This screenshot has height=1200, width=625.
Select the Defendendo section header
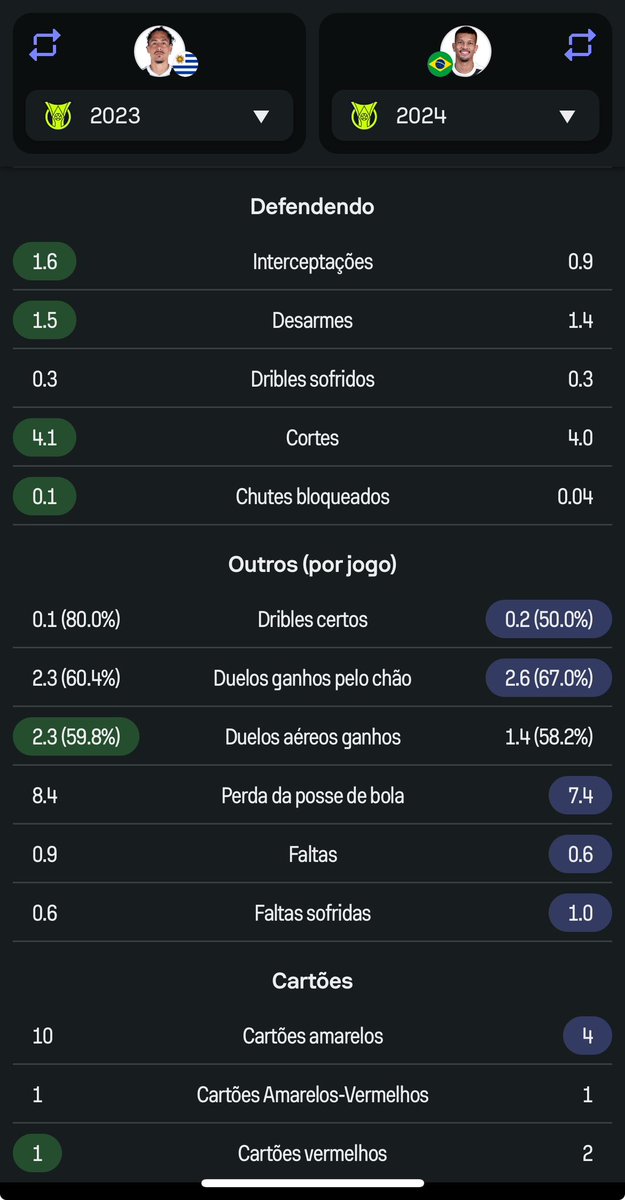pos(312,207)
